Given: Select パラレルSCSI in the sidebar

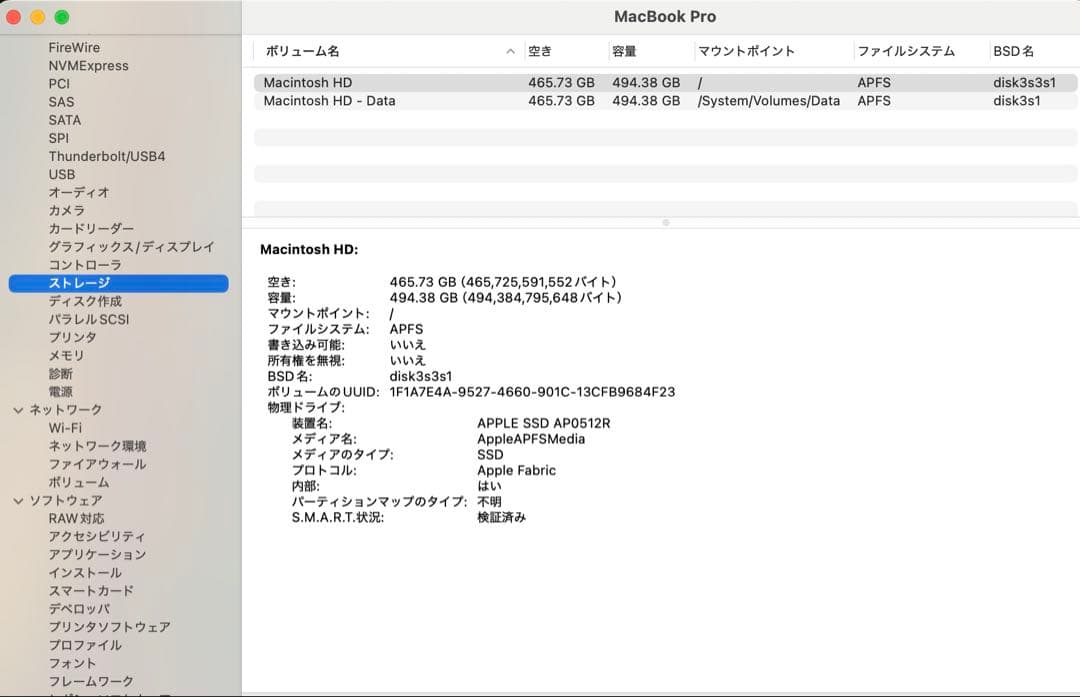Looking at the screenshot, I should (x=89, y=320).
